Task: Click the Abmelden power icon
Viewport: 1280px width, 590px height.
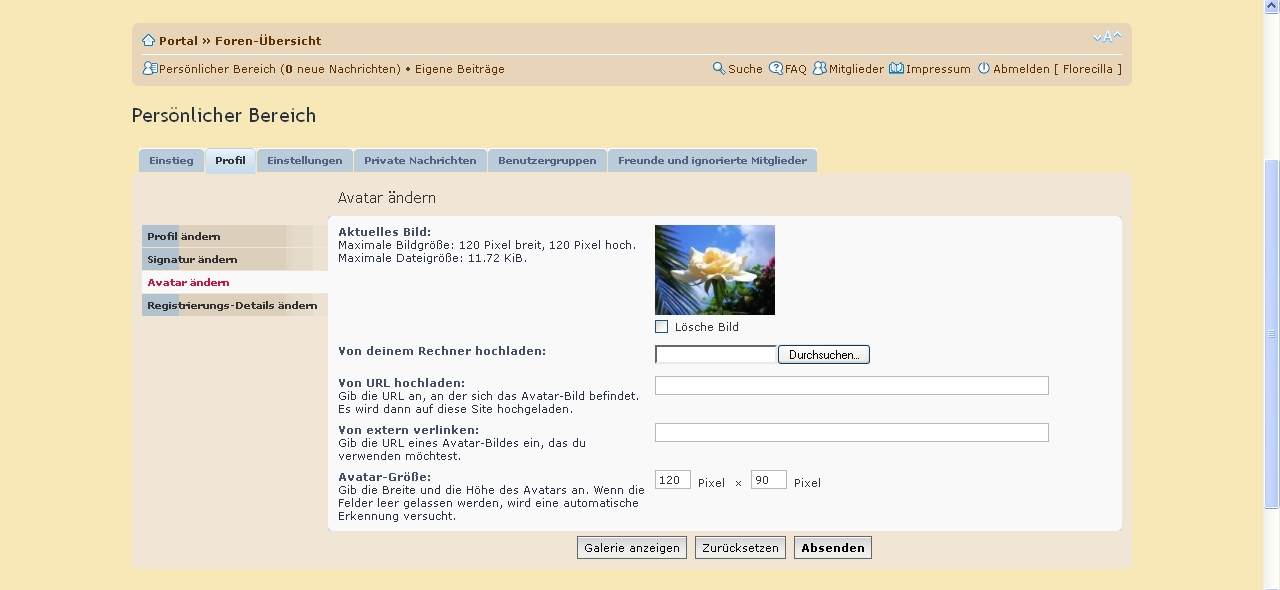Action: point(984,69)
